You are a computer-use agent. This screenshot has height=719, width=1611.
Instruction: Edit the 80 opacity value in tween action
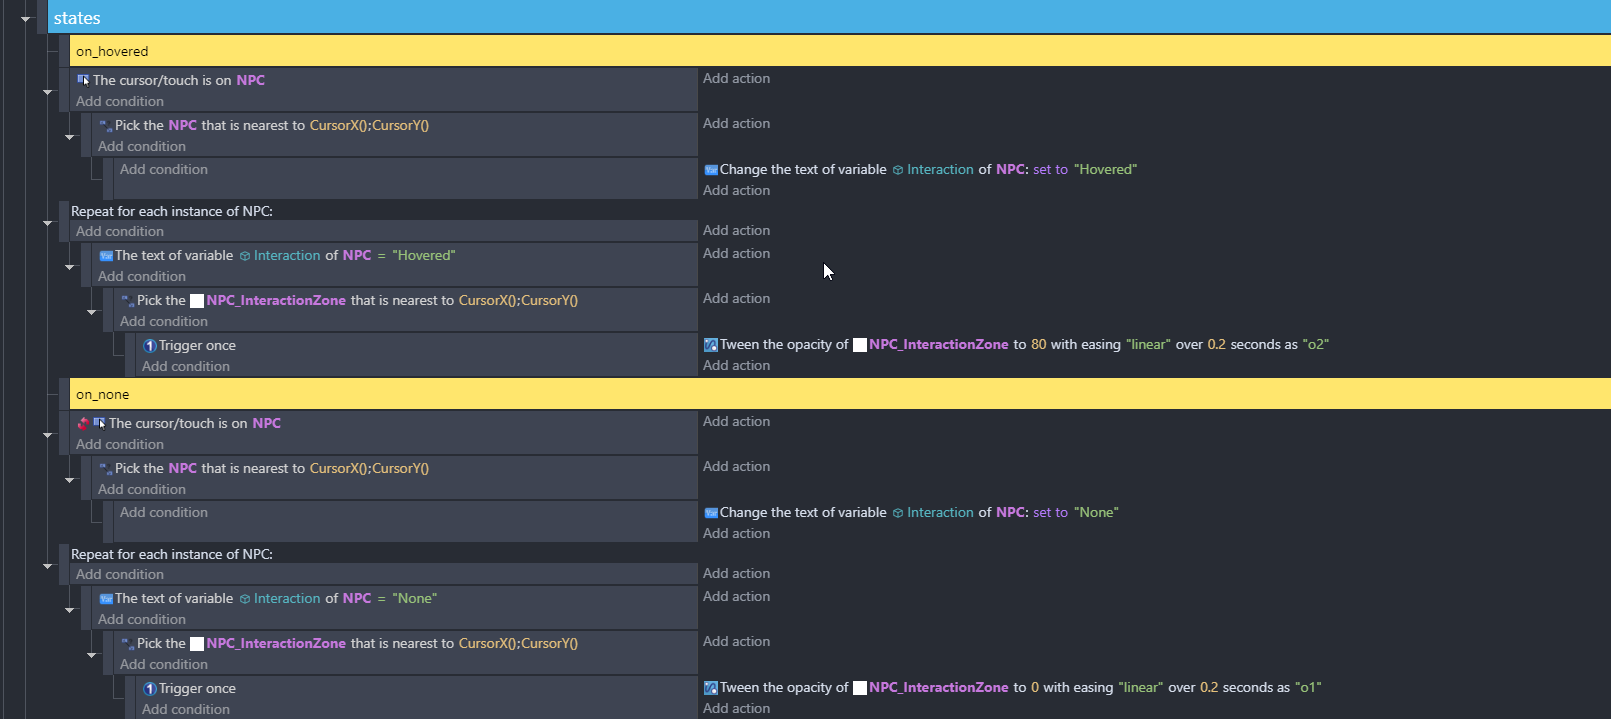1038,345
